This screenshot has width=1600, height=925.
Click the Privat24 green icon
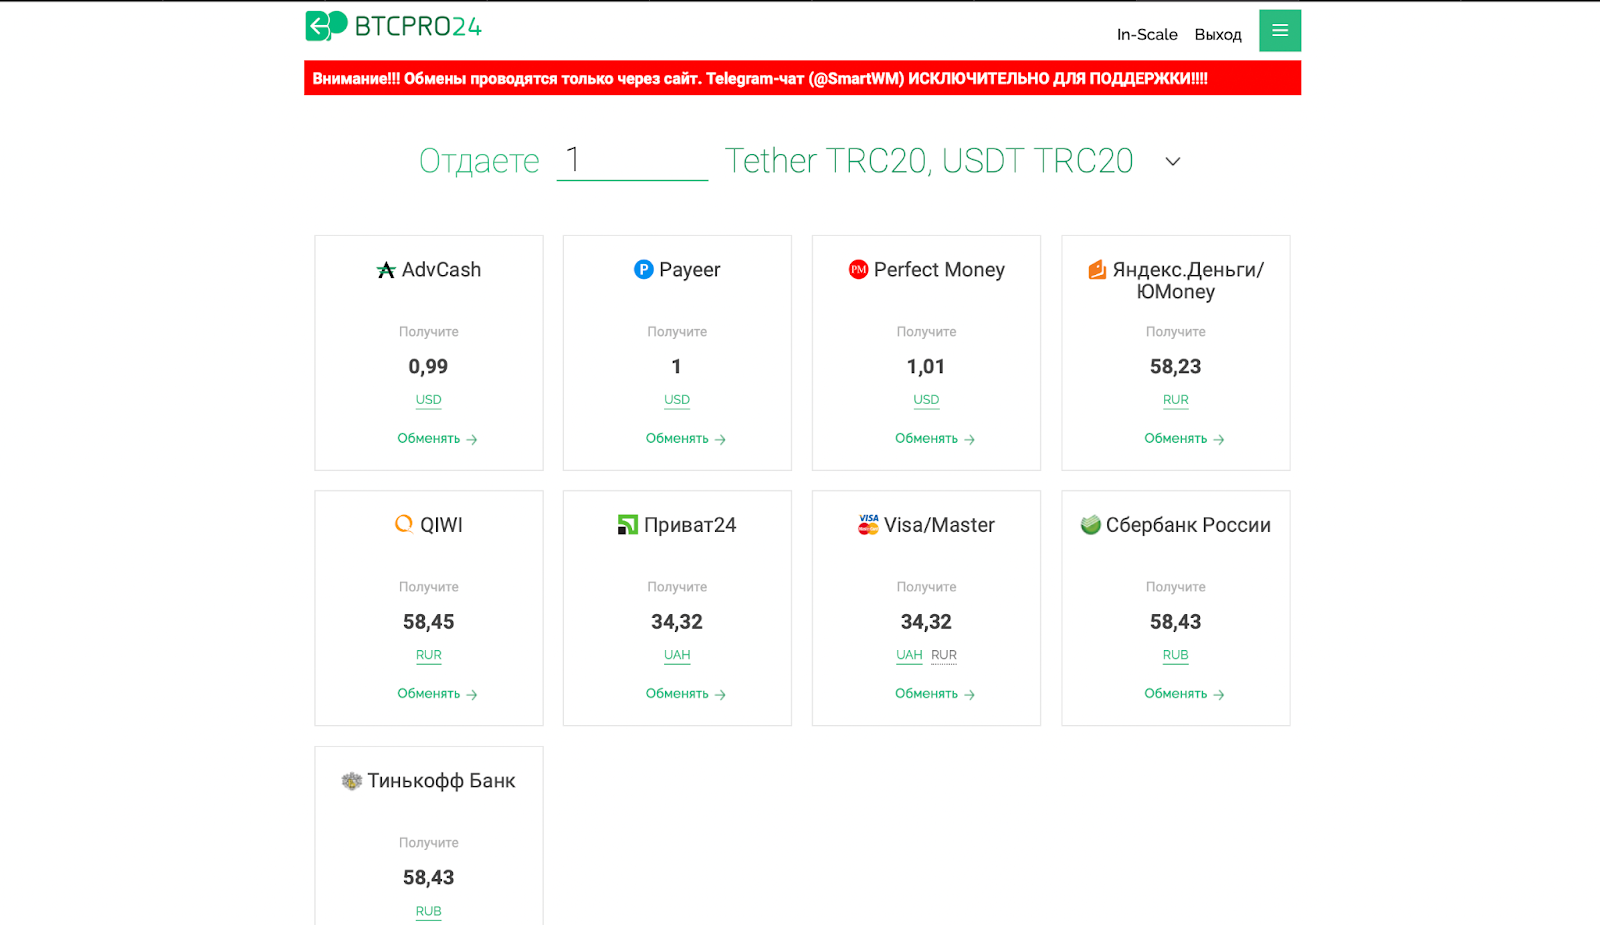coord(628,525)
